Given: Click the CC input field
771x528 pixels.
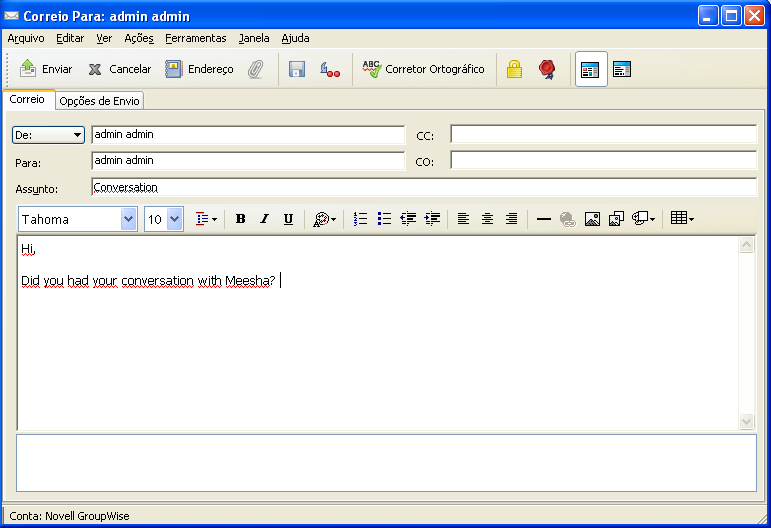Looking at the screenshot, I should (603, 134).
